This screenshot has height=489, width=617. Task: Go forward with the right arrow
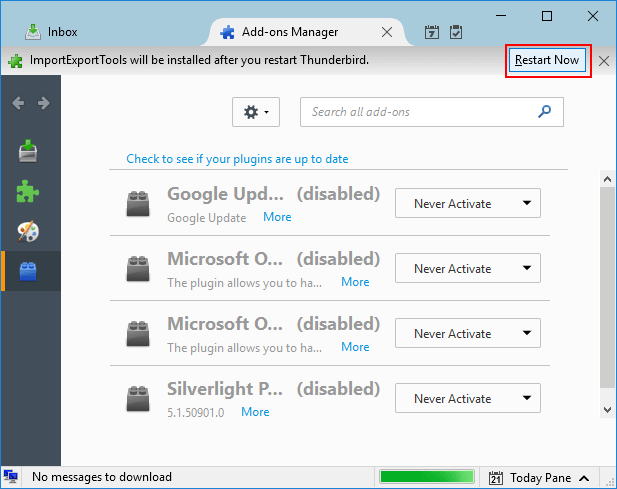click(44, 103)
